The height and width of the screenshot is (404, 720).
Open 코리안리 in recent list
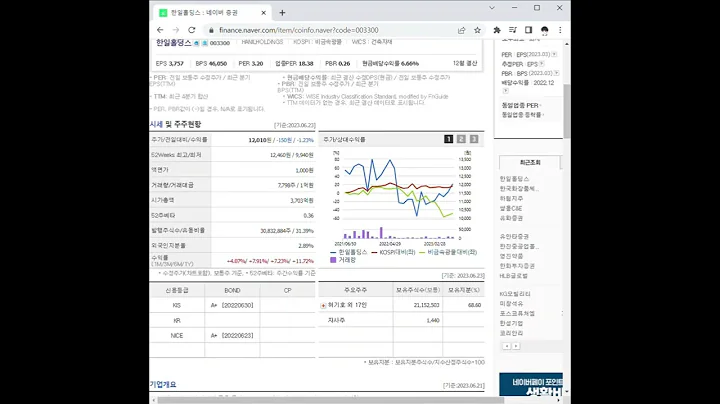click(x=511, y=333)
